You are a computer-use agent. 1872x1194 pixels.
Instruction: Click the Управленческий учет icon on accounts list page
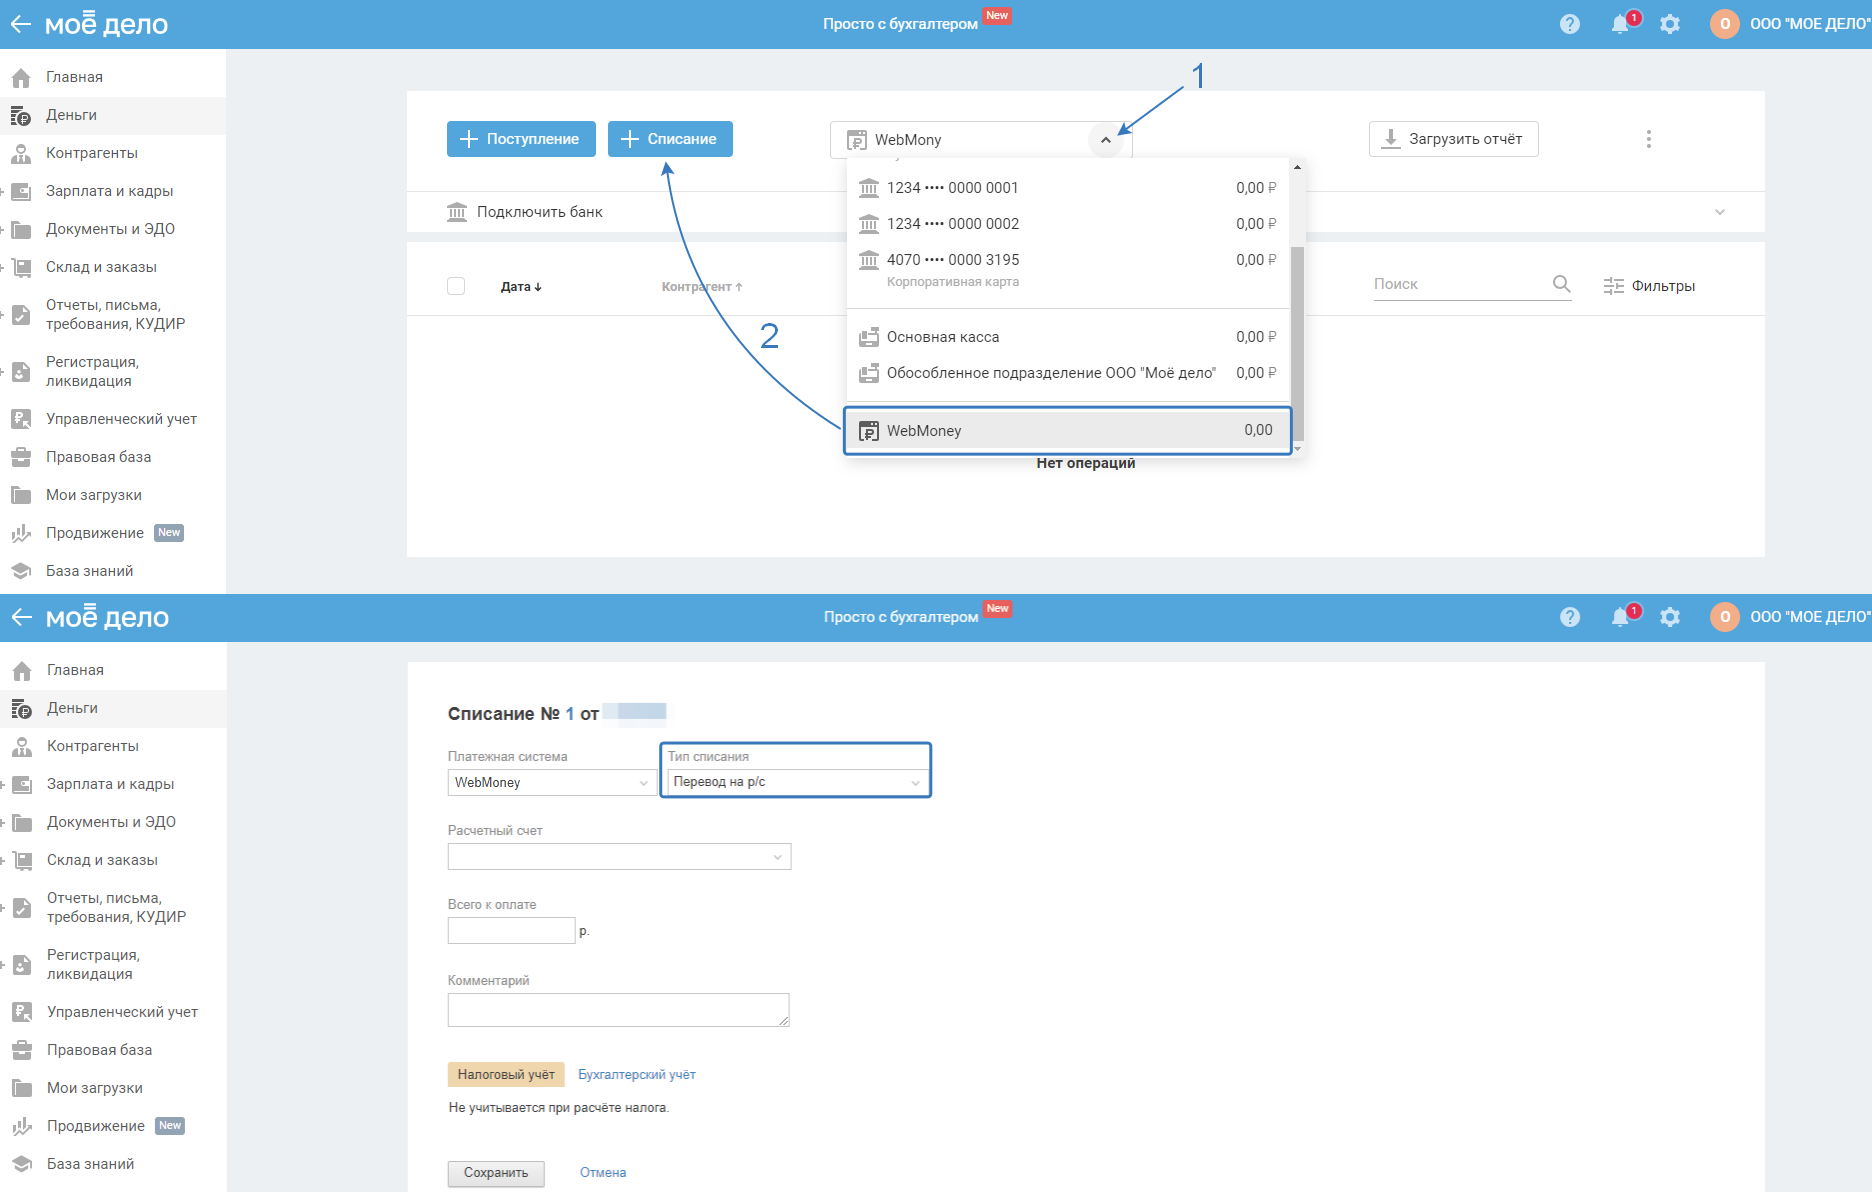[x=21, y=419]
